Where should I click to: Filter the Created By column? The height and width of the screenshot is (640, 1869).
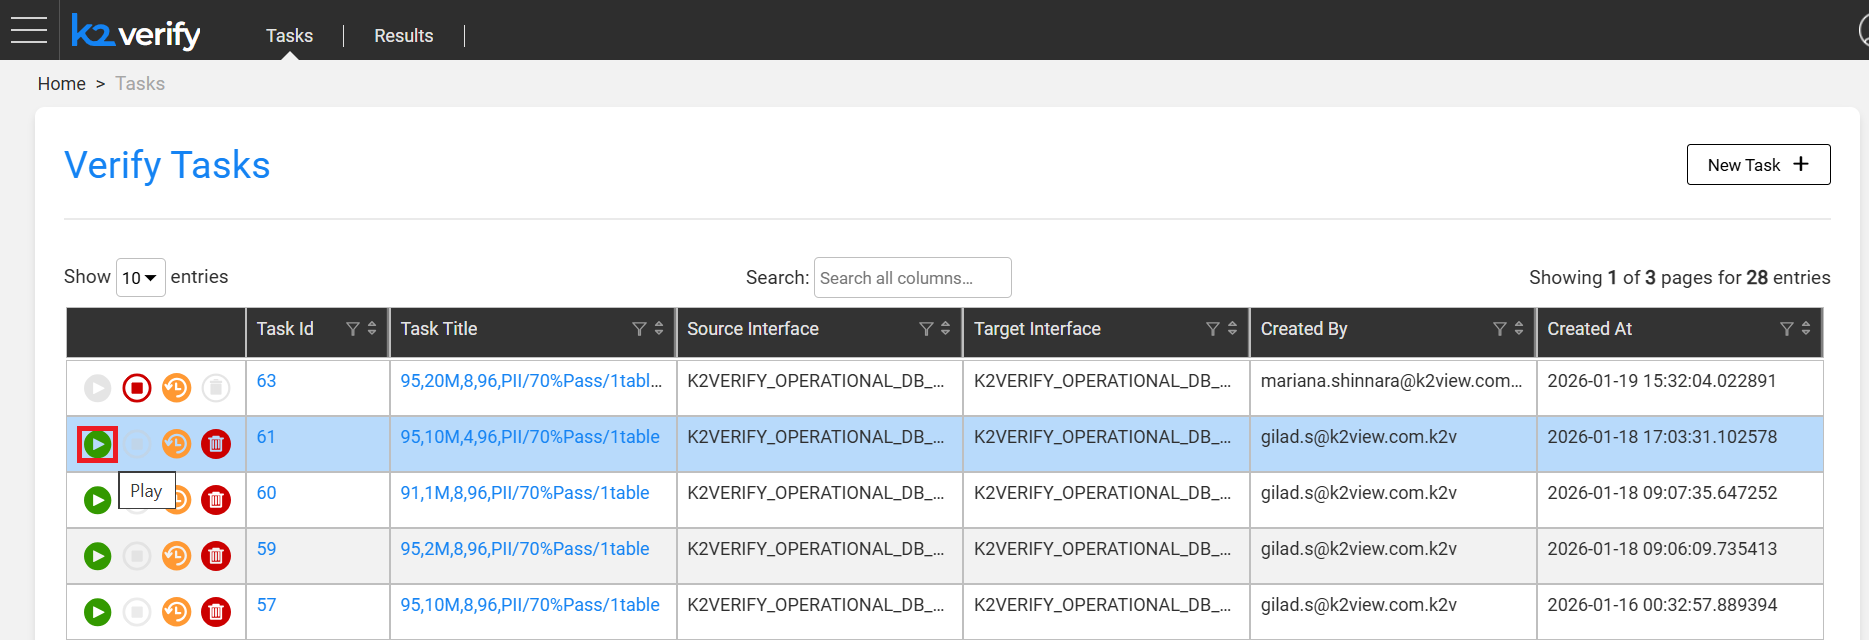[x=1500, y=329]
